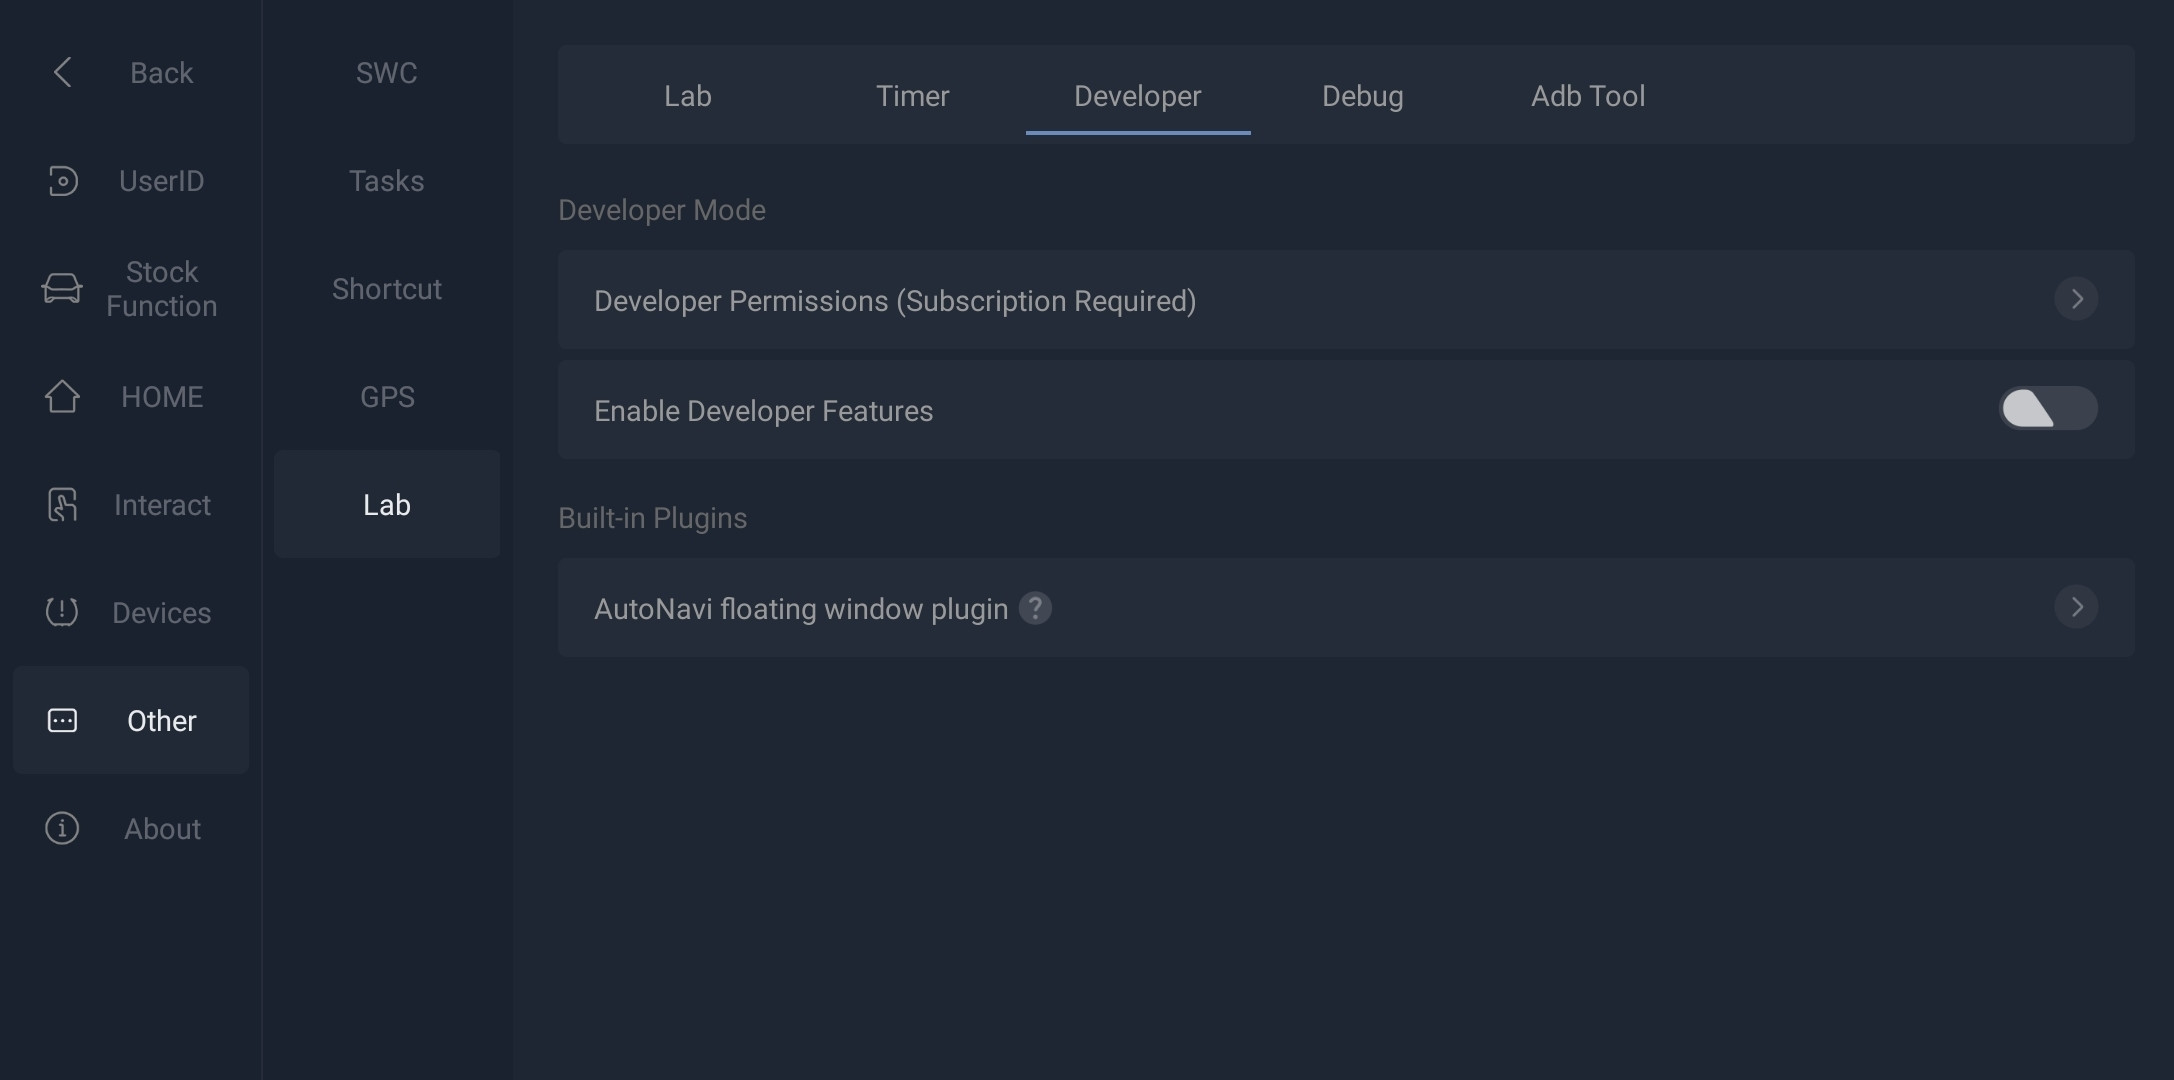The image size is (2174, 1080).
Task: Click the HOME house icon
Action: [x=62, y=396]
